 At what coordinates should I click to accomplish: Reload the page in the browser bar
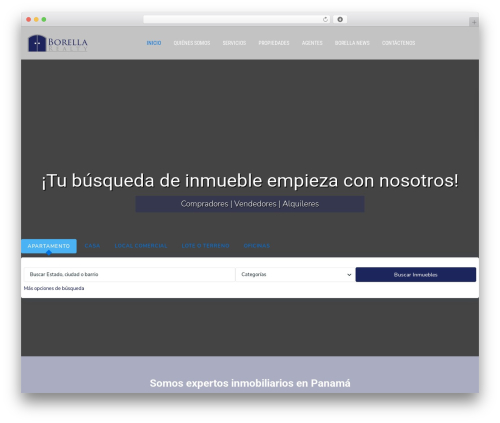click(325, 19)
